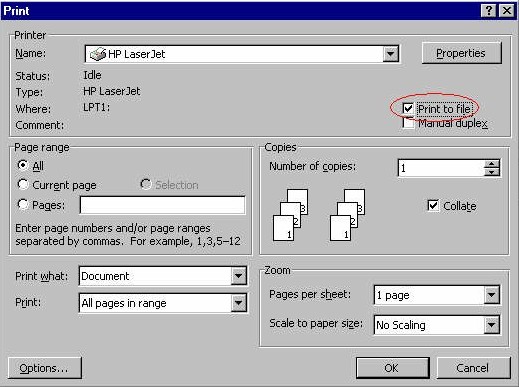Click into the Pages range text field
Image resolution: width=519 pixels, height=387 pixels.
163,205
